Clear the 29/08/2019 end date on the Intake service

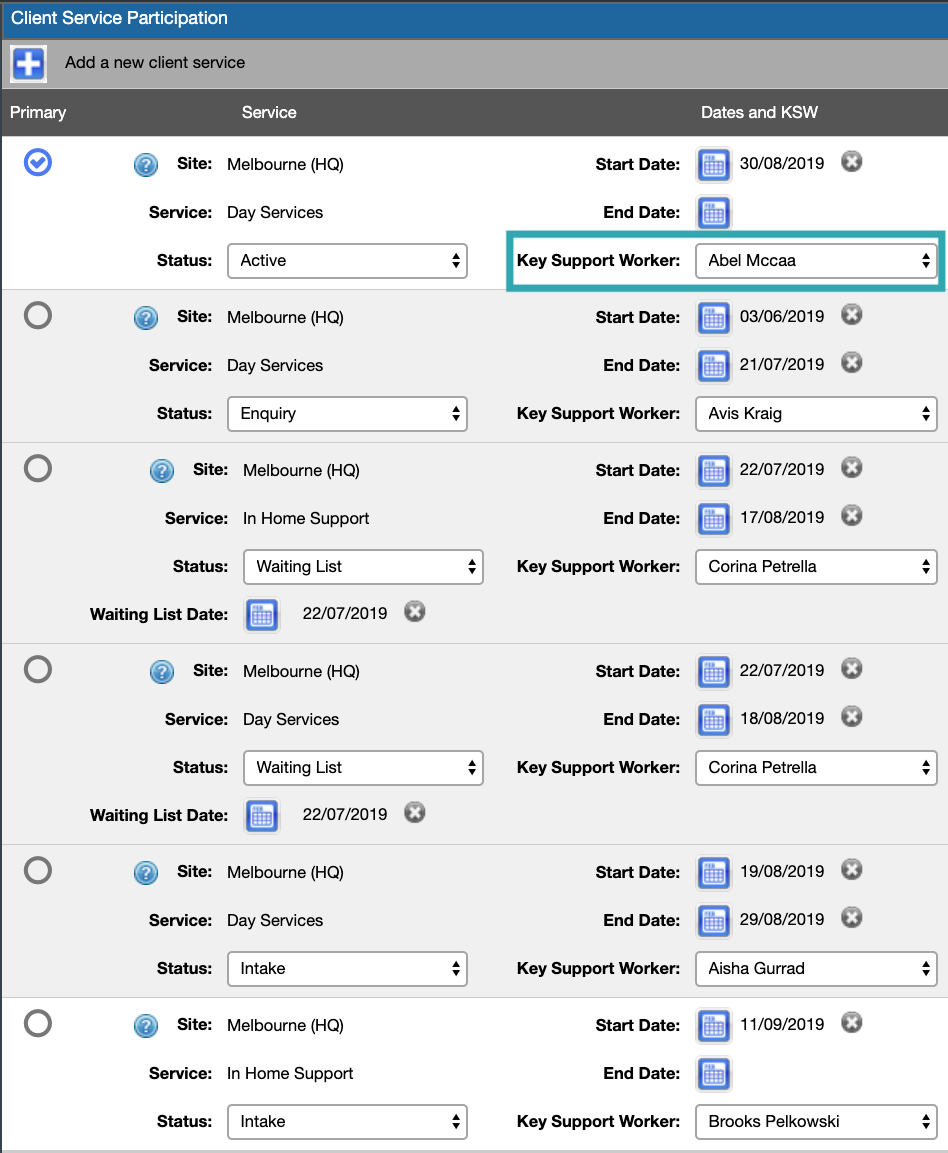click(851, 917)
